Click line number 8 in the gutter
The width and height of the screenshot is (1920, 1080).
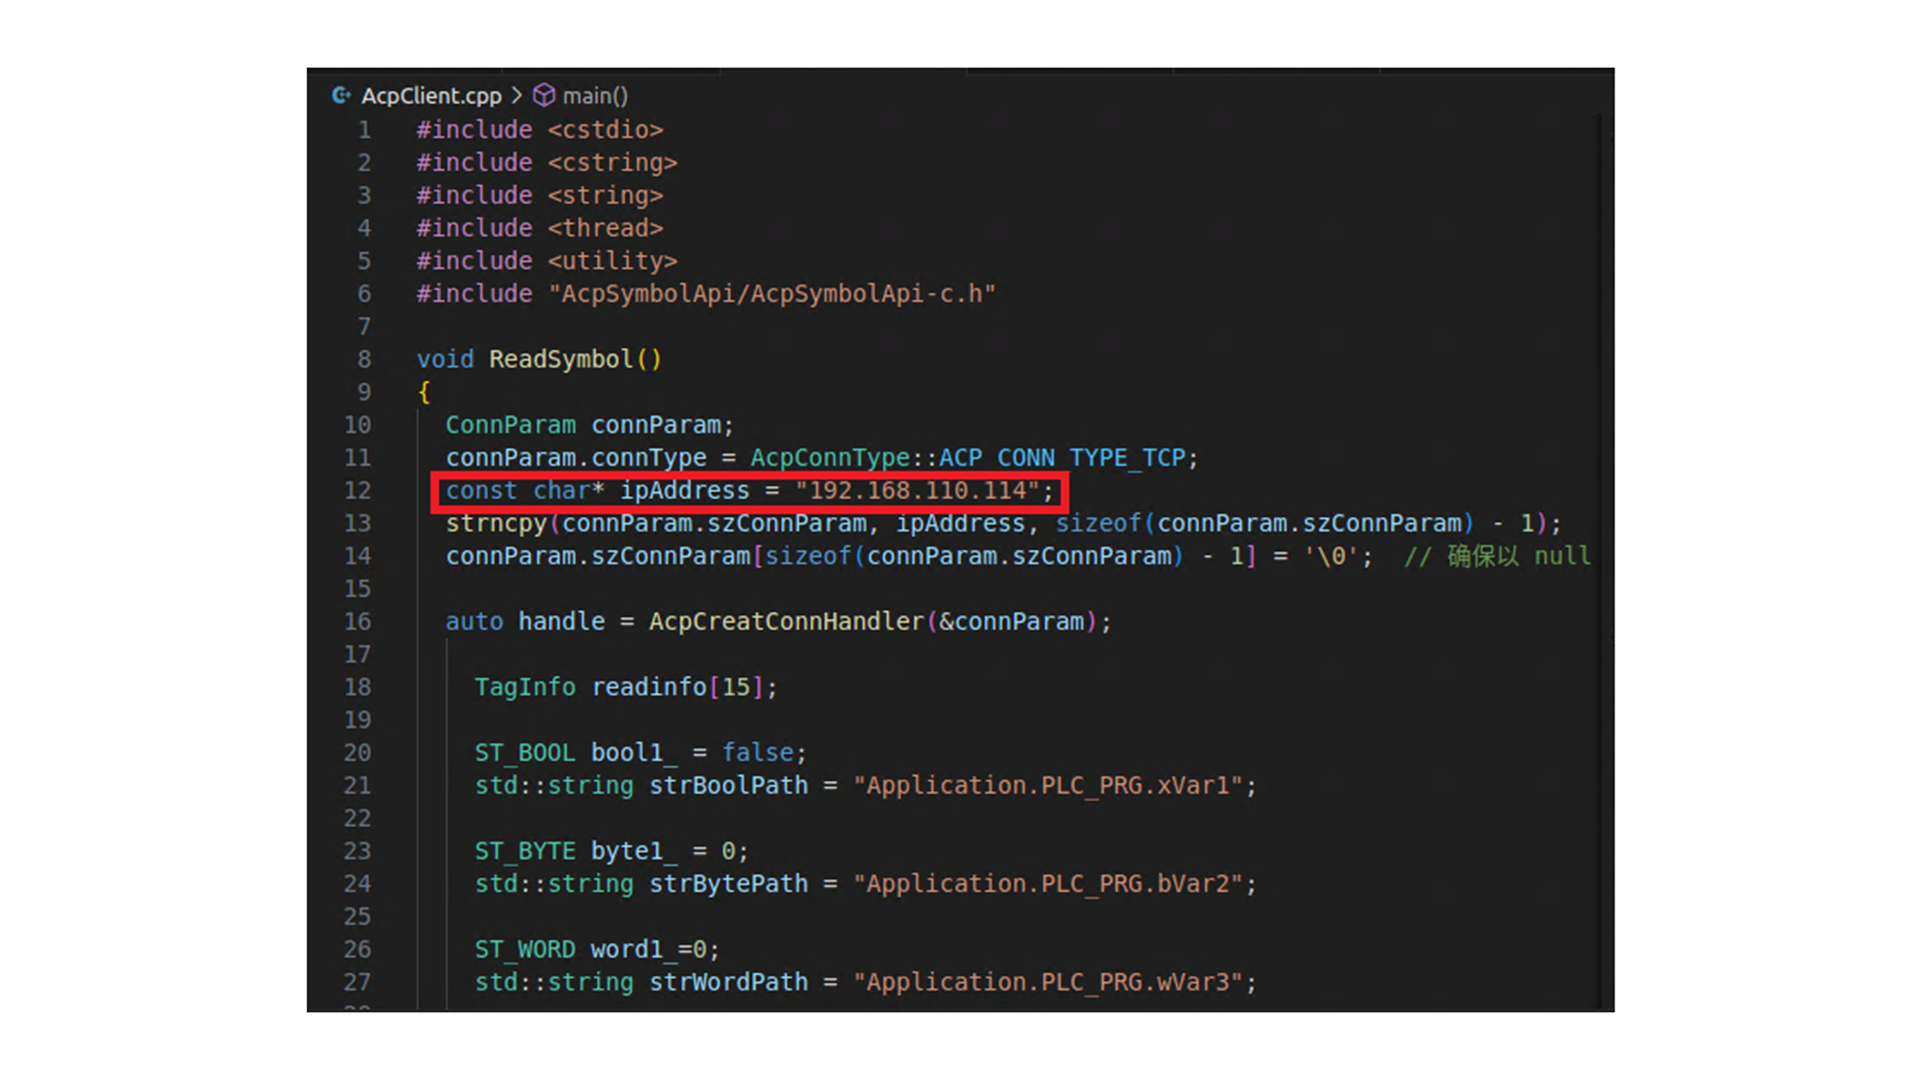tap(364, 359)
